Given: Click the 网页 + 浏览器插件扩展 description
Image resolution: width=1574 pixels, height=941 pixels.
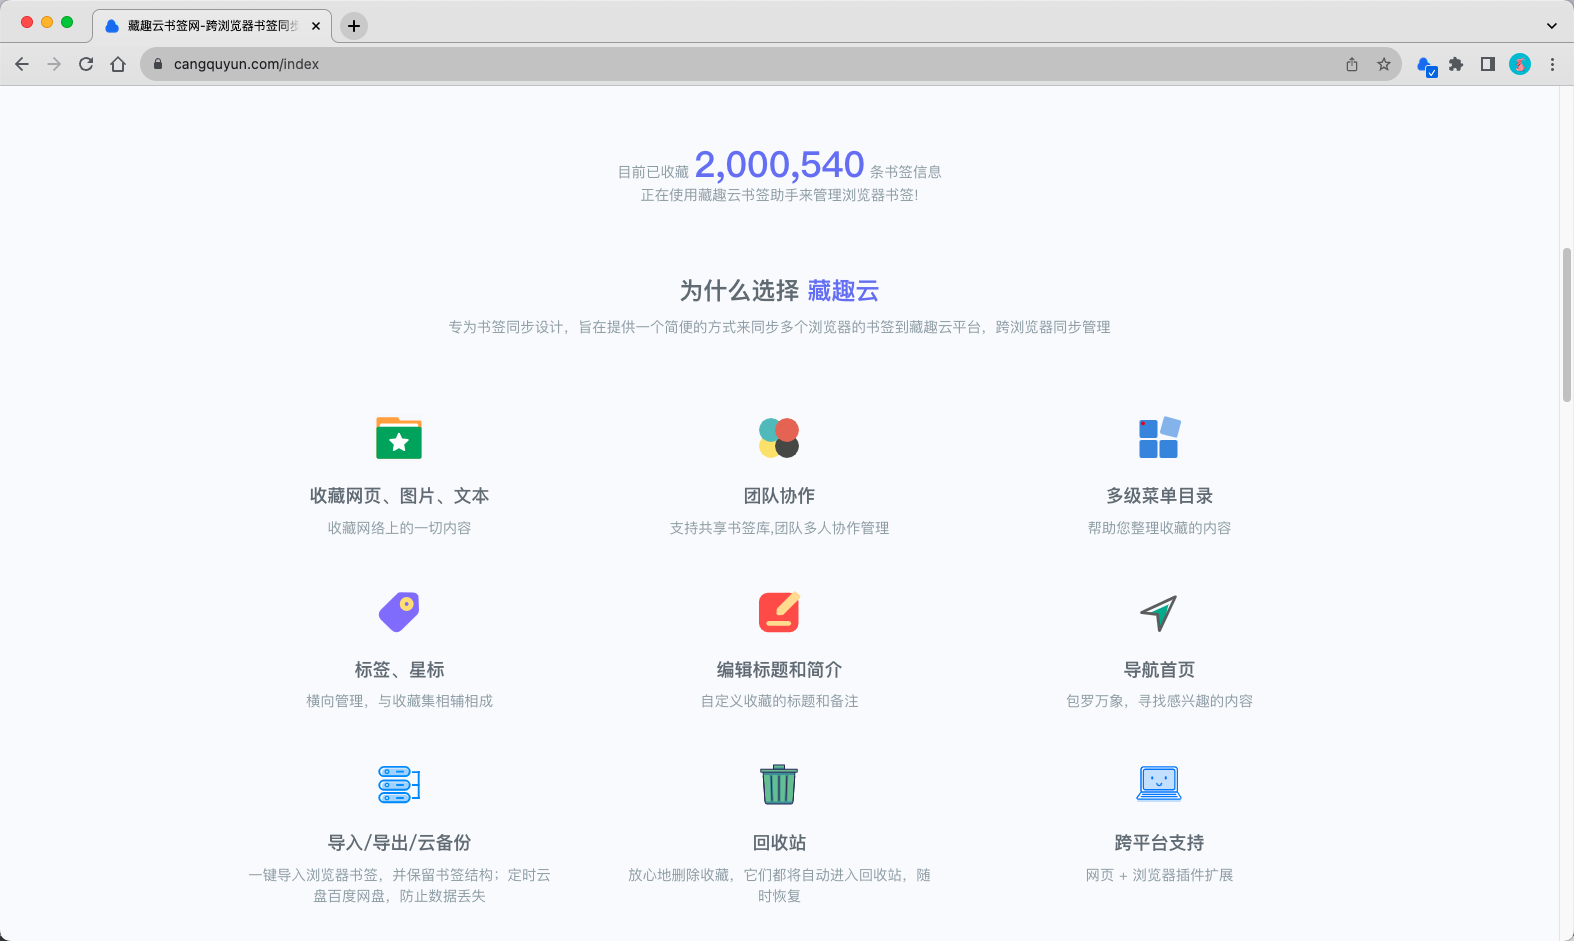Looking at the screenshot, I should [1159, 875].
